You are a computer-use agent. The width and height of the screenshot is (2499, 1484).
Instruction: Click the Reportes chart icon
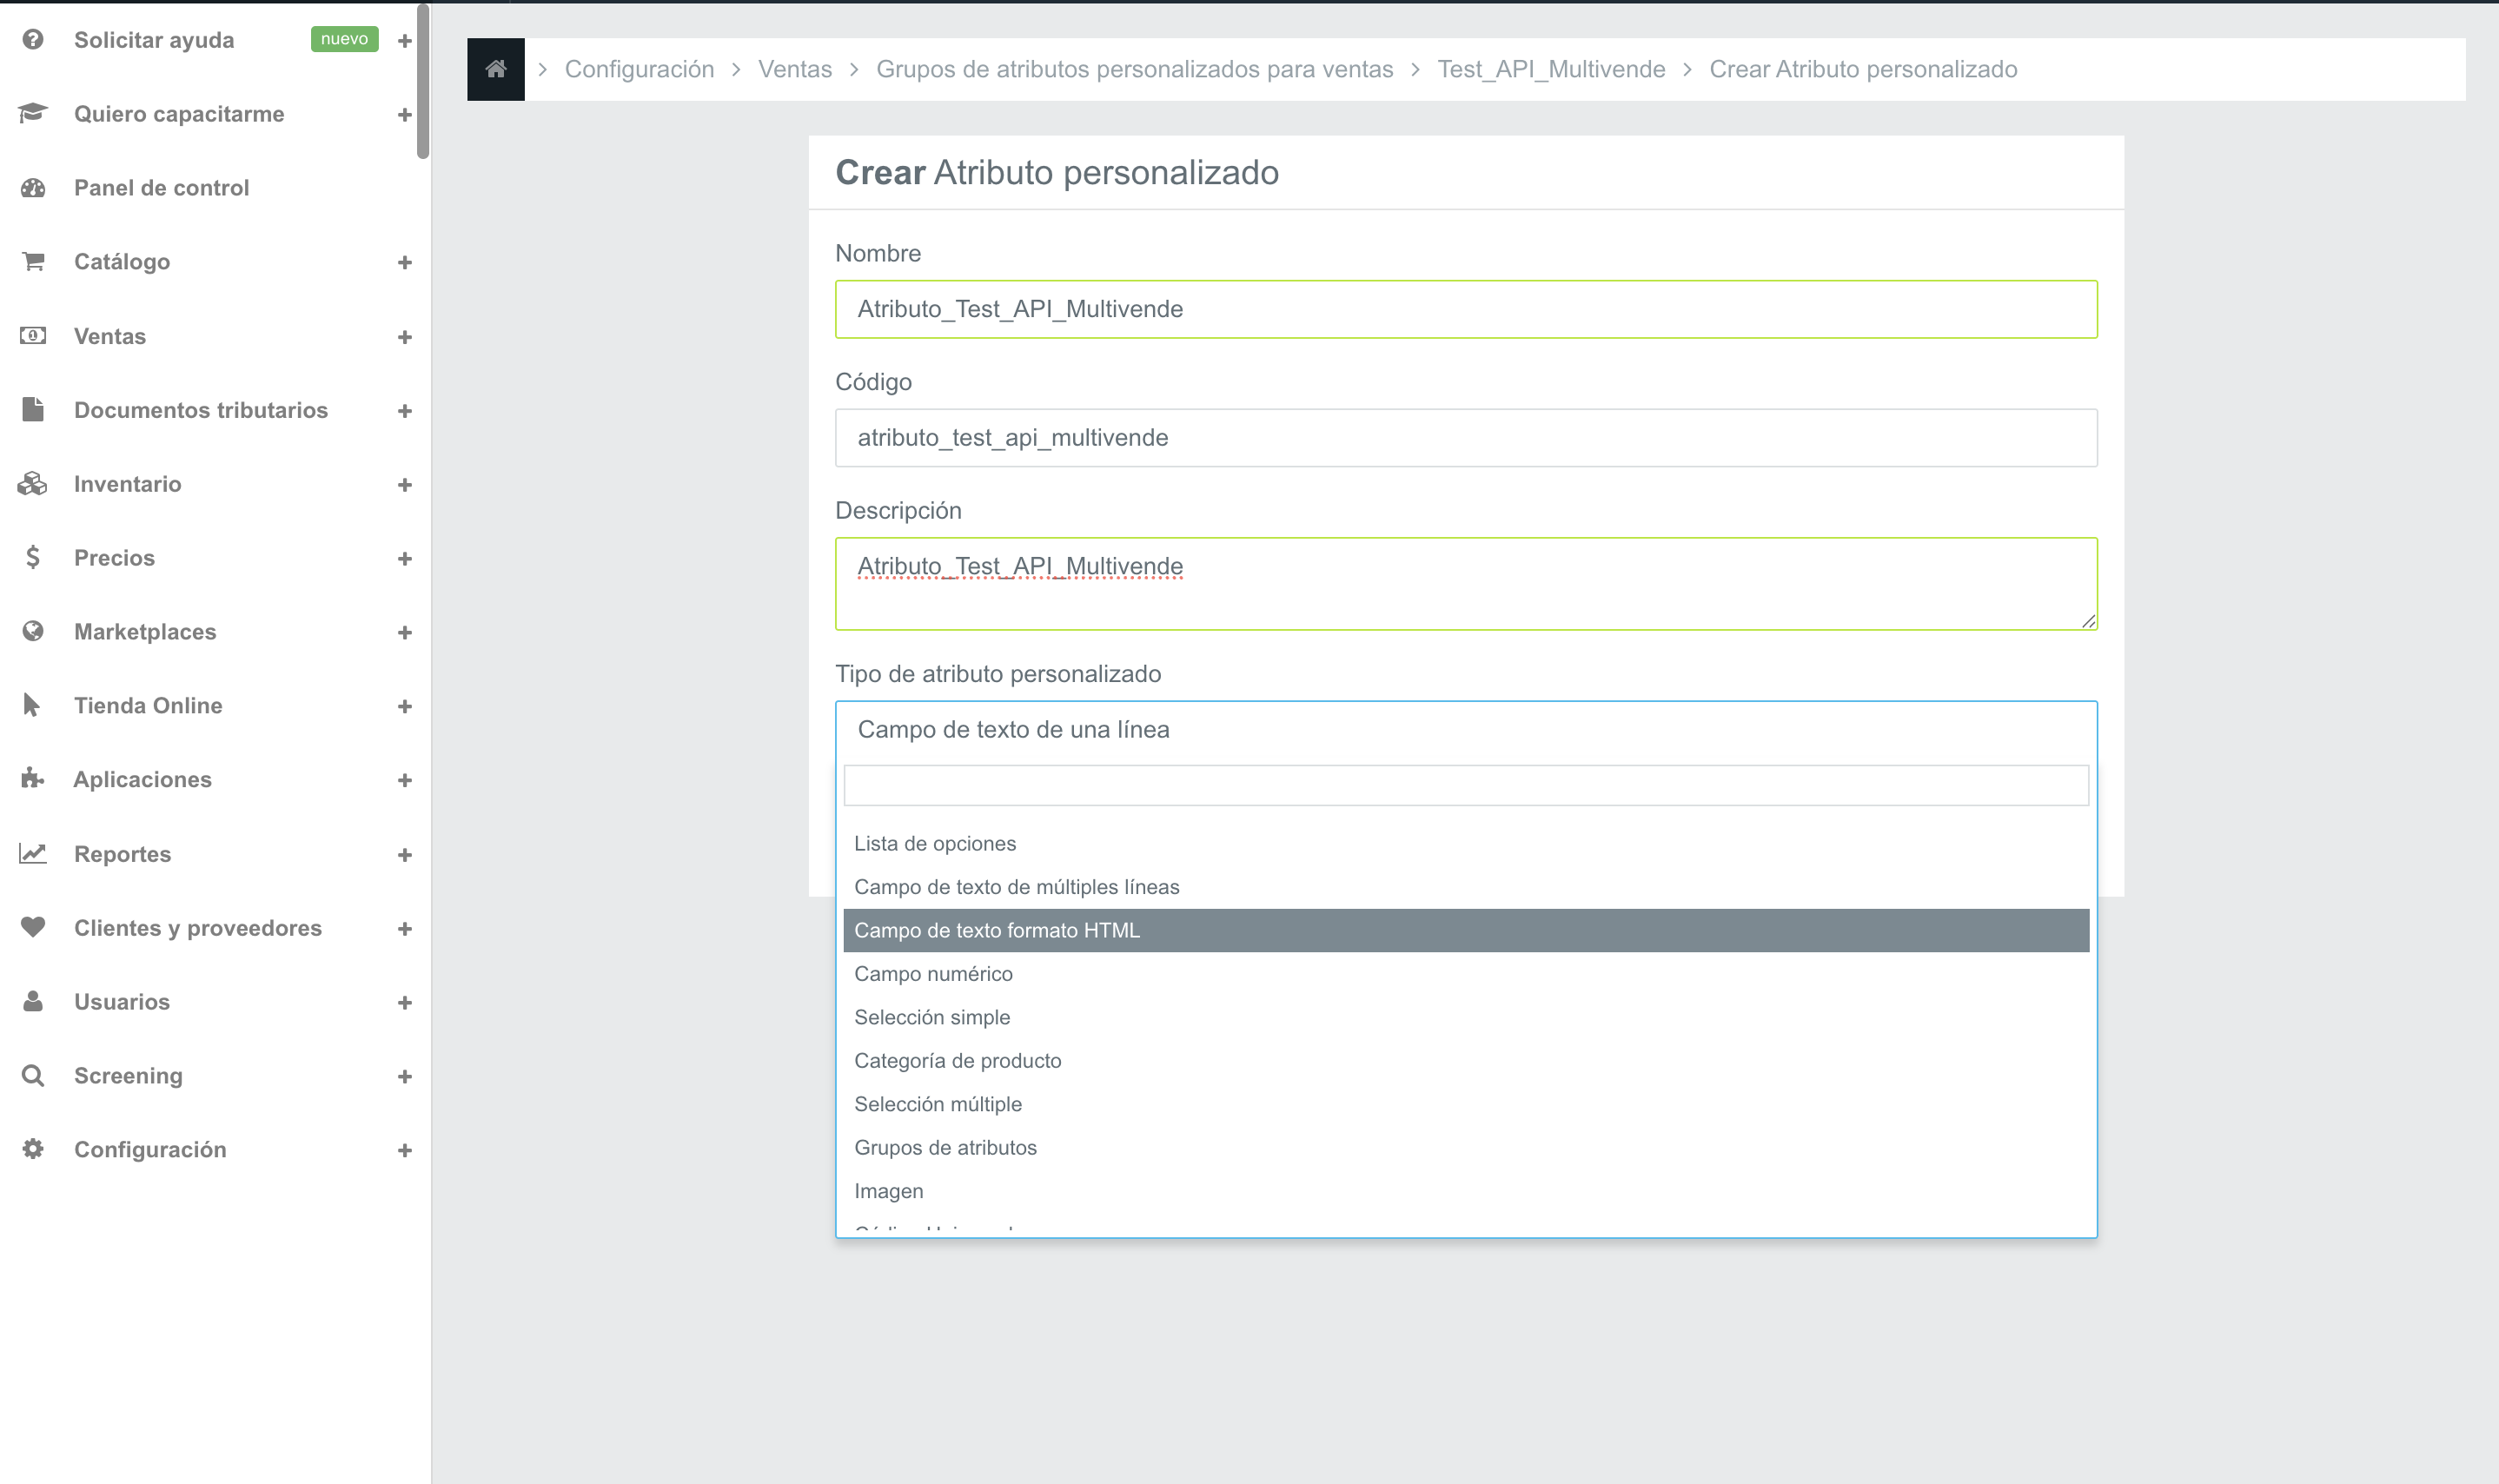[33, 854]
